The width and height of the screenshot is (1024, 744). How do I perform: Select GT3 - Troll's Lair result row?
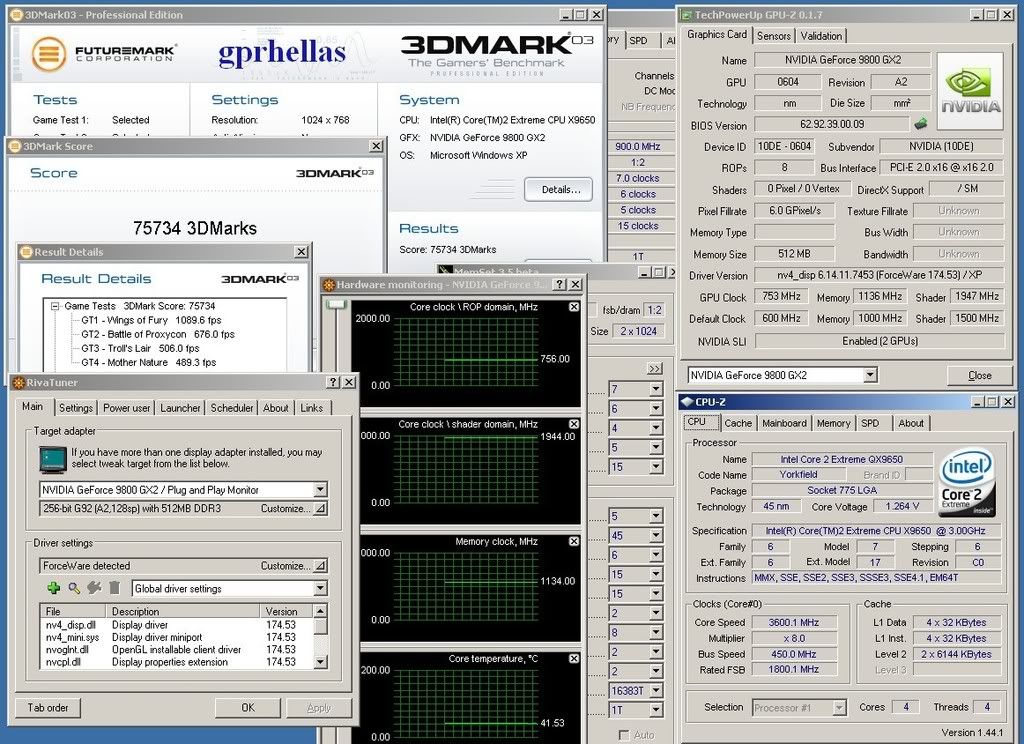pos(140,348)
